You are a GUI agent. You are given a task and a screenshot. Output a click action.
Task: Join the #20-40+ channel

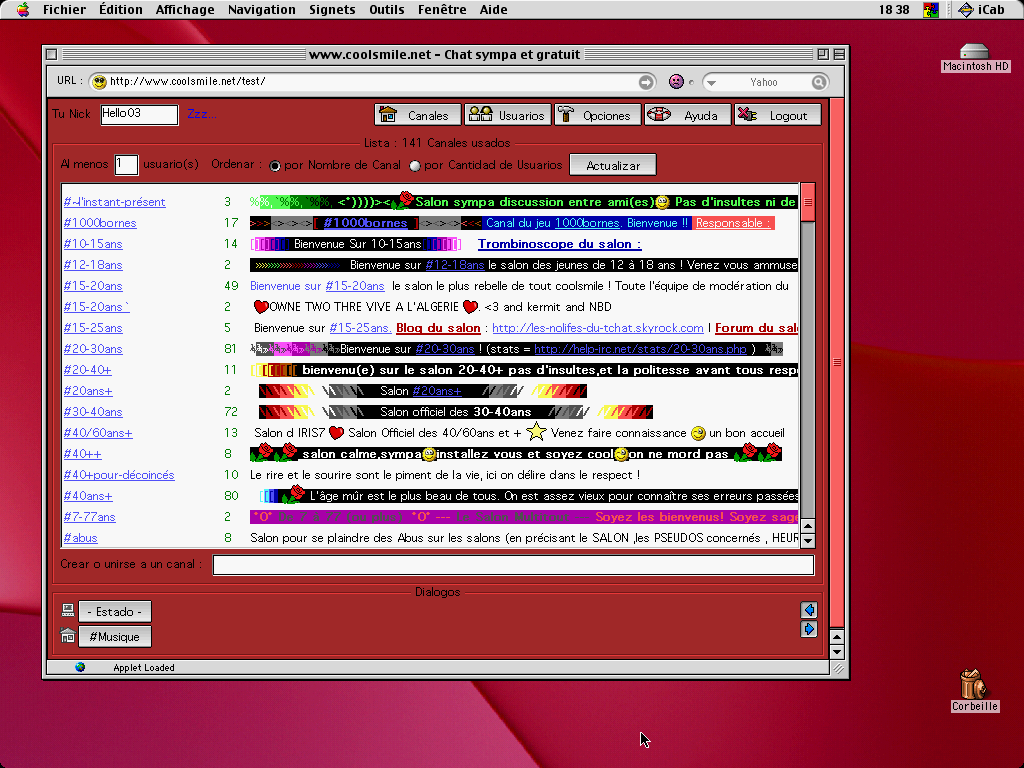tap(88, 370)
